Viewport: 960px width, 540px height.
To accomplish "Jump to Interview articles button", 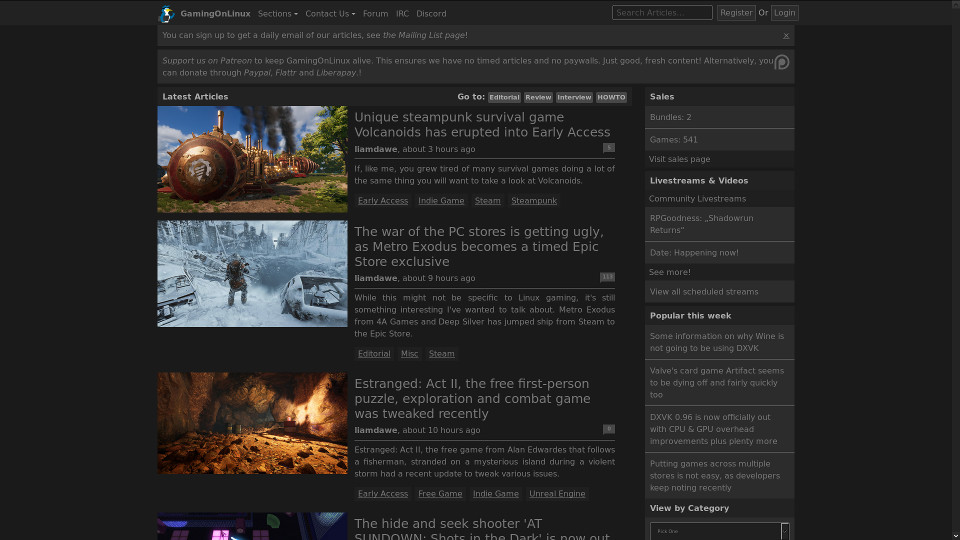I will (574, 97).
